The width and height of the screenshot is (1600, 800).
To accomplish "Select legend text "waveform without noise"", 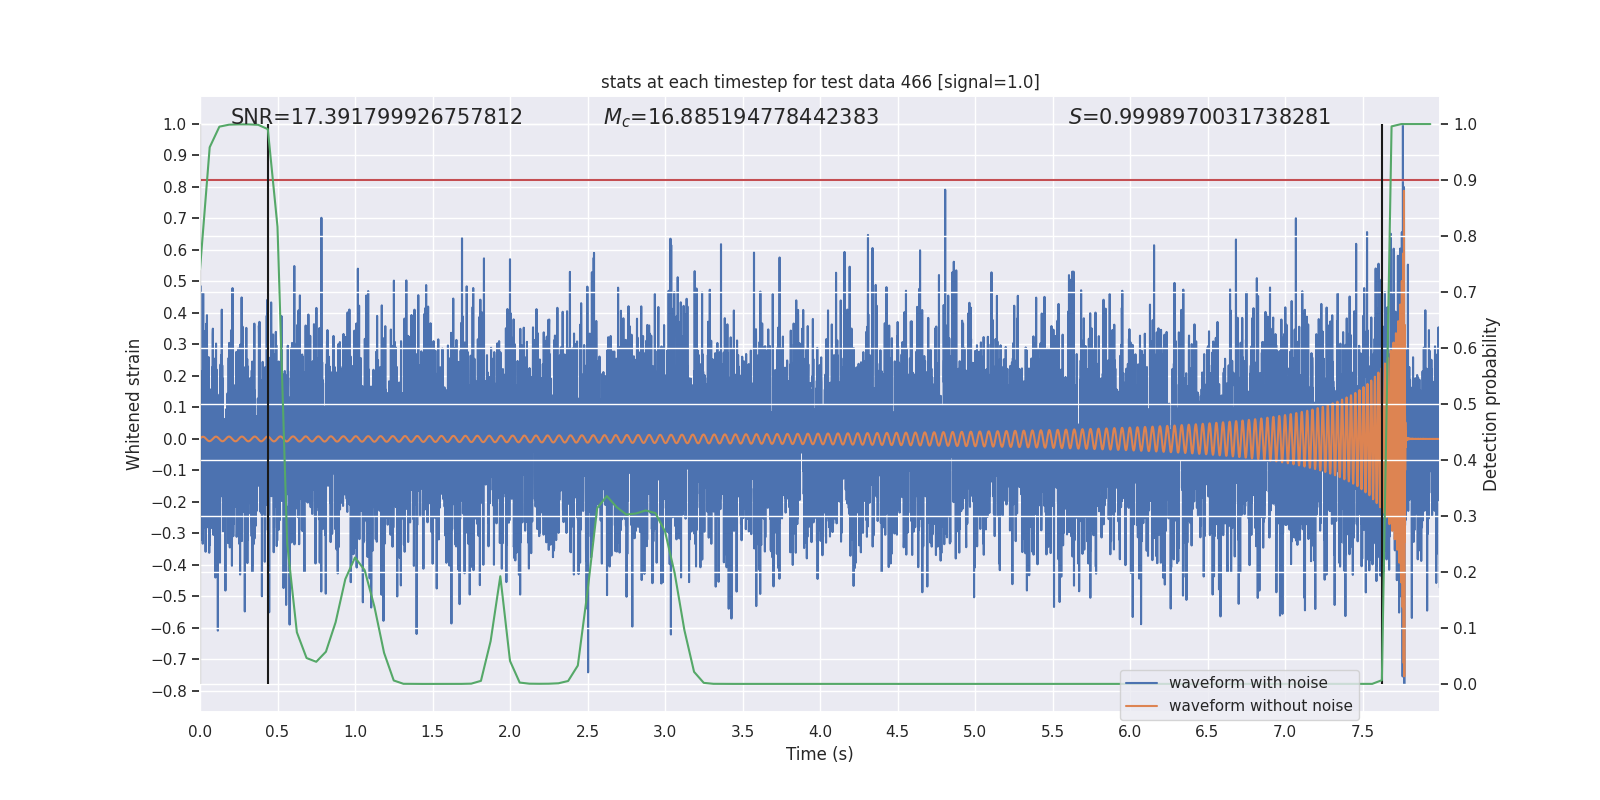I will pyautogui.click(x=1261, y=706).
